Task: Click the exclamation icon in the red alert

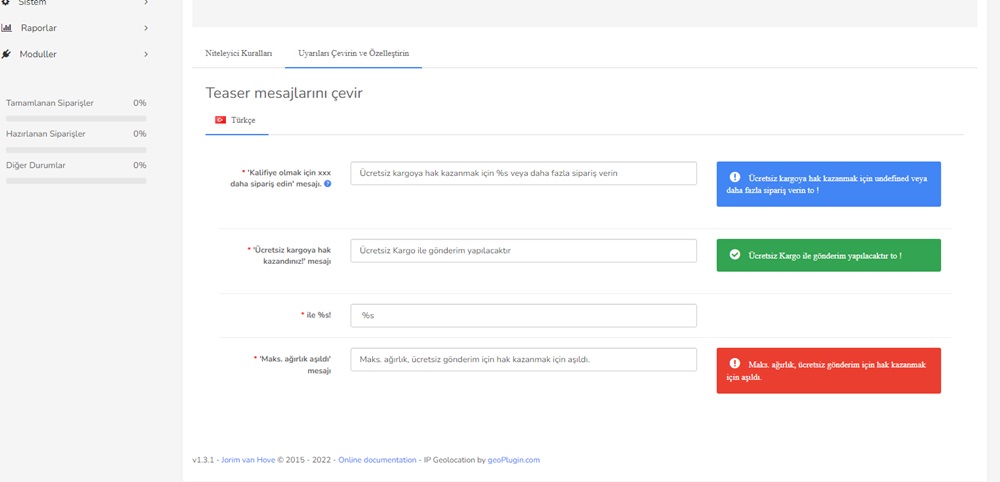Action: point(735,363)
